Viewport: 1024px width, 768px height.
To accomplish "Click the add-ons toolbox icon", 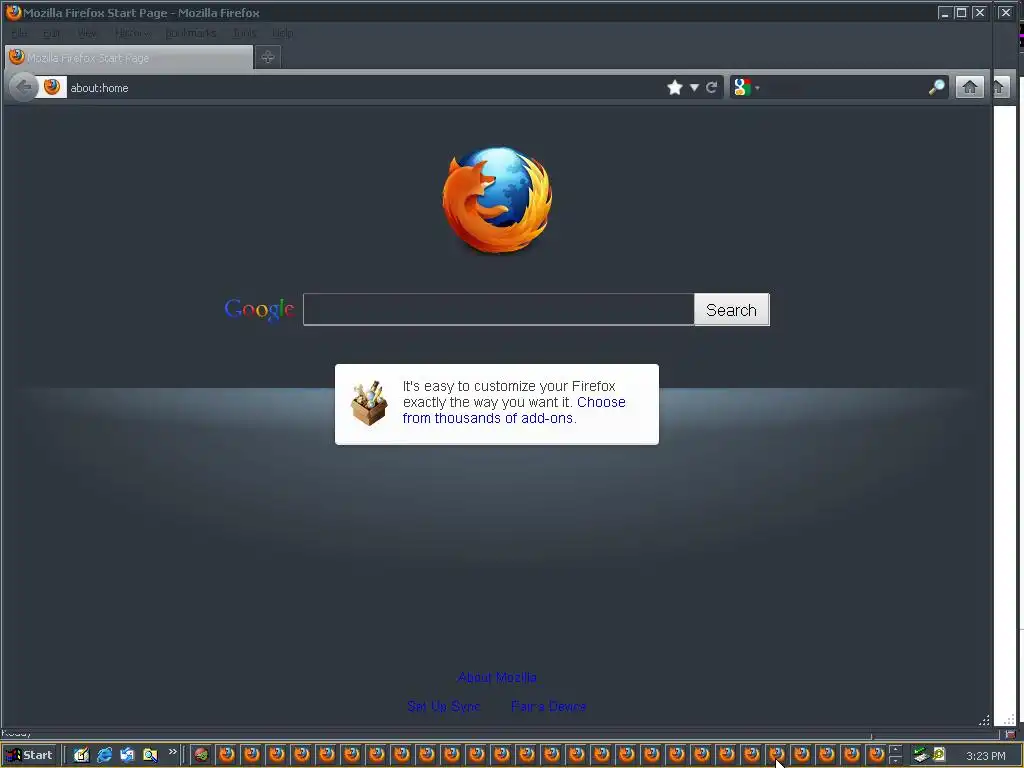I will point(369,404).
